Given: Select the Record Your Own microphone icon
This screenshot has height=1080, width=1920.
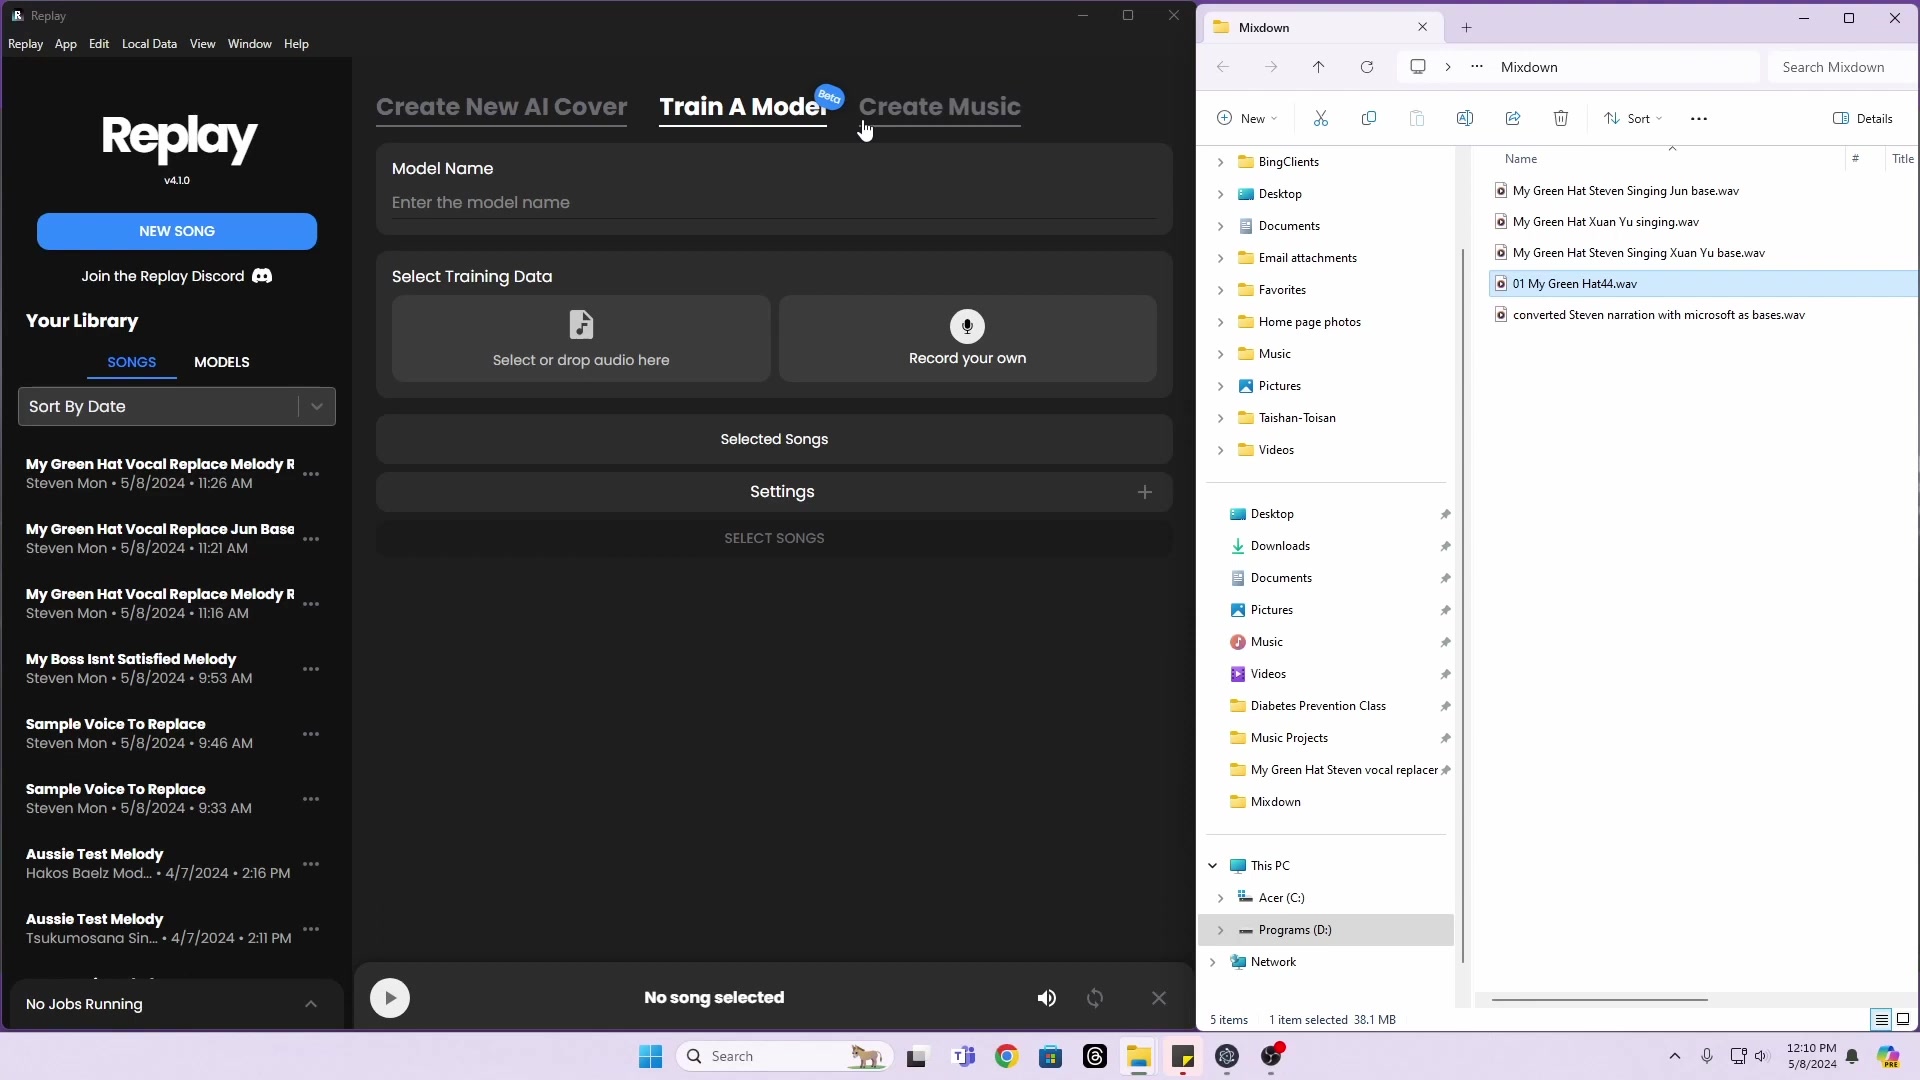Looking at the screenshot, I should pyautogui.click(x=966, y=326).
